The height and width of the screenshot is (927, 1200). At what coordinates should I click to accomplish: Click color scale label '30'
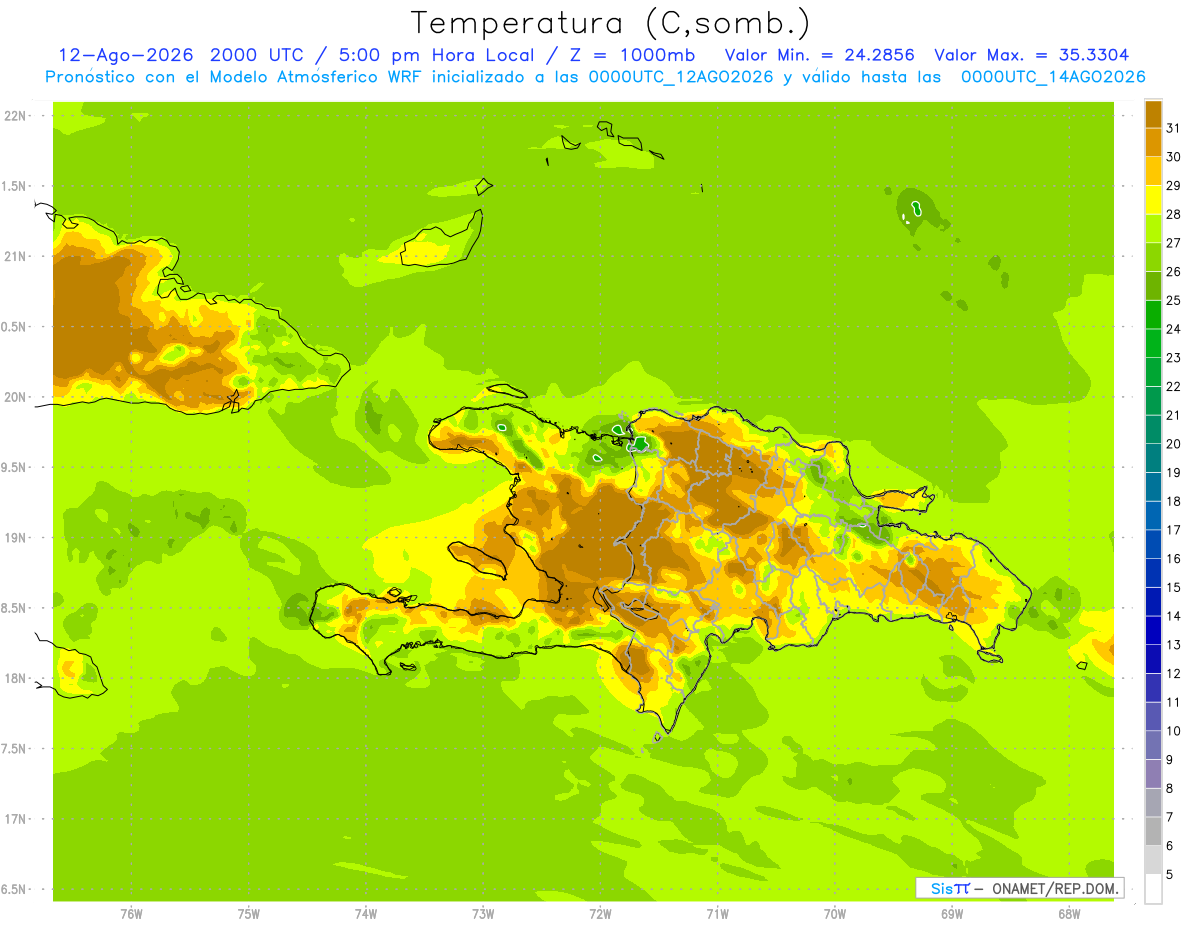(x=1174, y=156)
